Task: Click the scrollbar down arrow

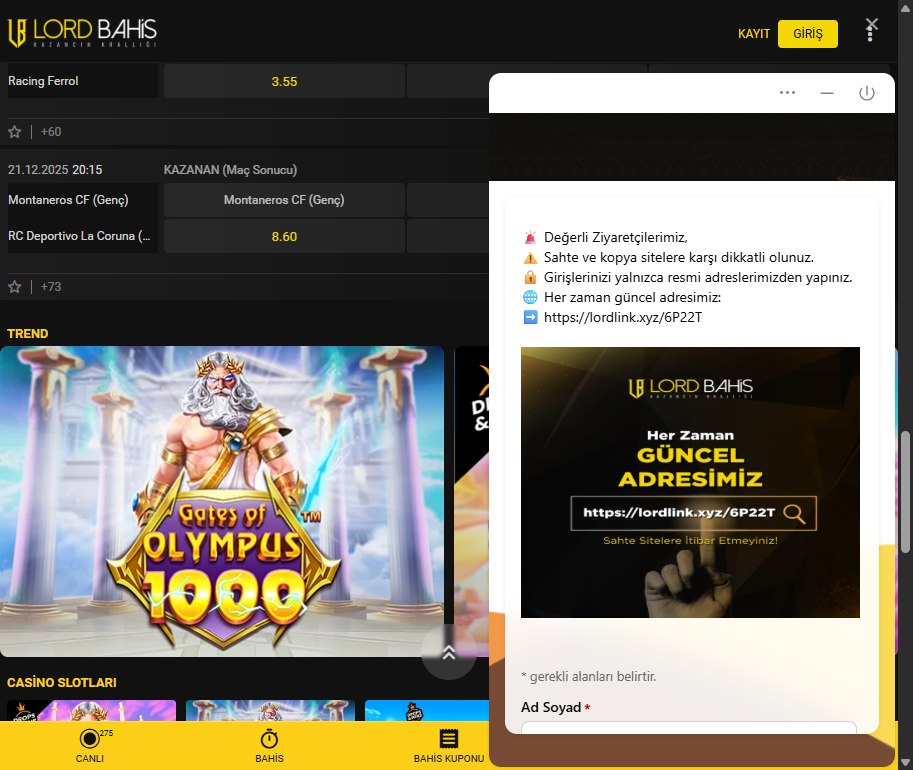Action: [905, 762]
